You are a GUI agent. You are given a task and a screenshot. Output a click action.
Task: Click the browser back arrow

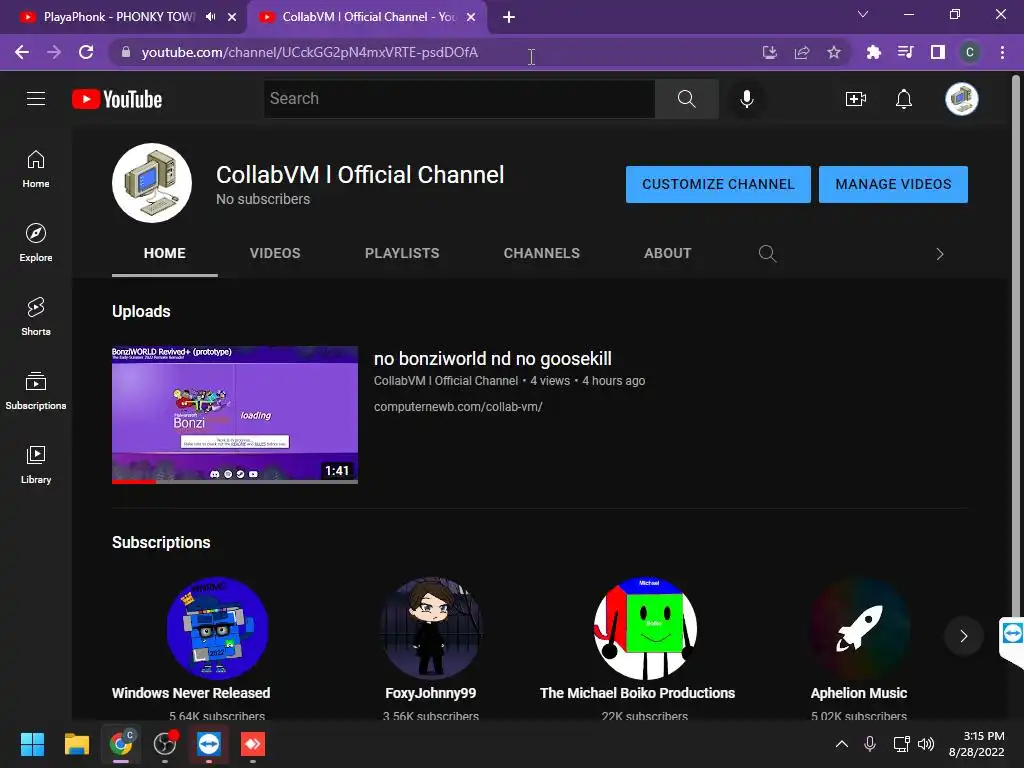[x=22, y=52]
